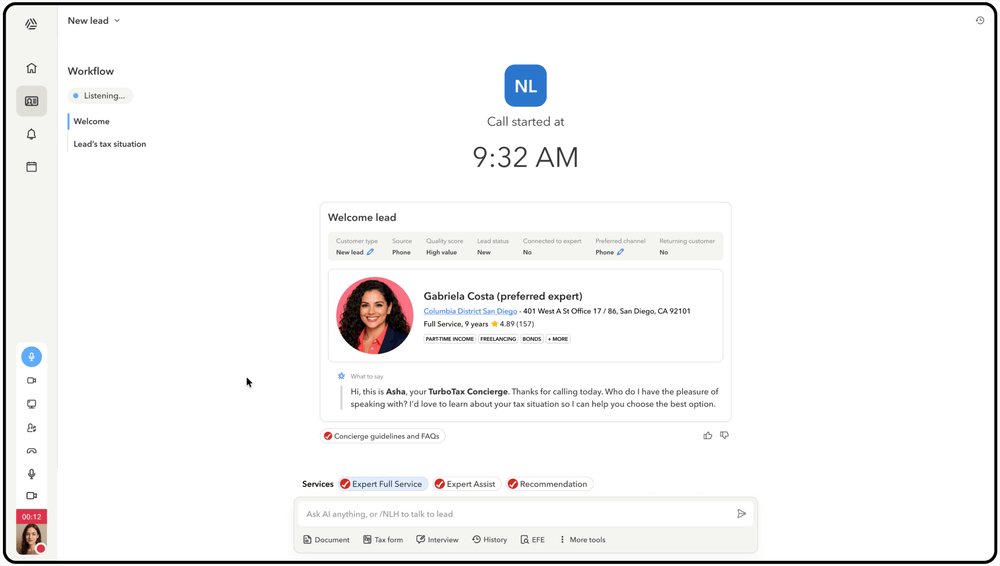
Task: Open the contact card leads icon
Action: [x=31, y=101]
